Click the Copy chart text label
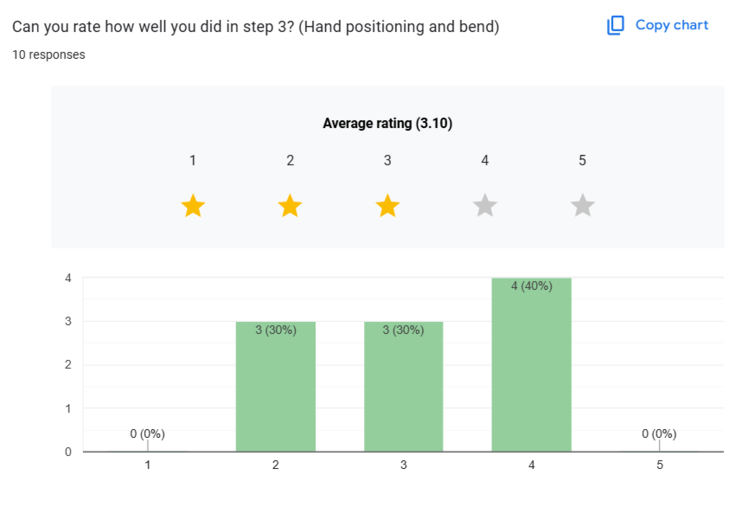 (x=672, y=25)
